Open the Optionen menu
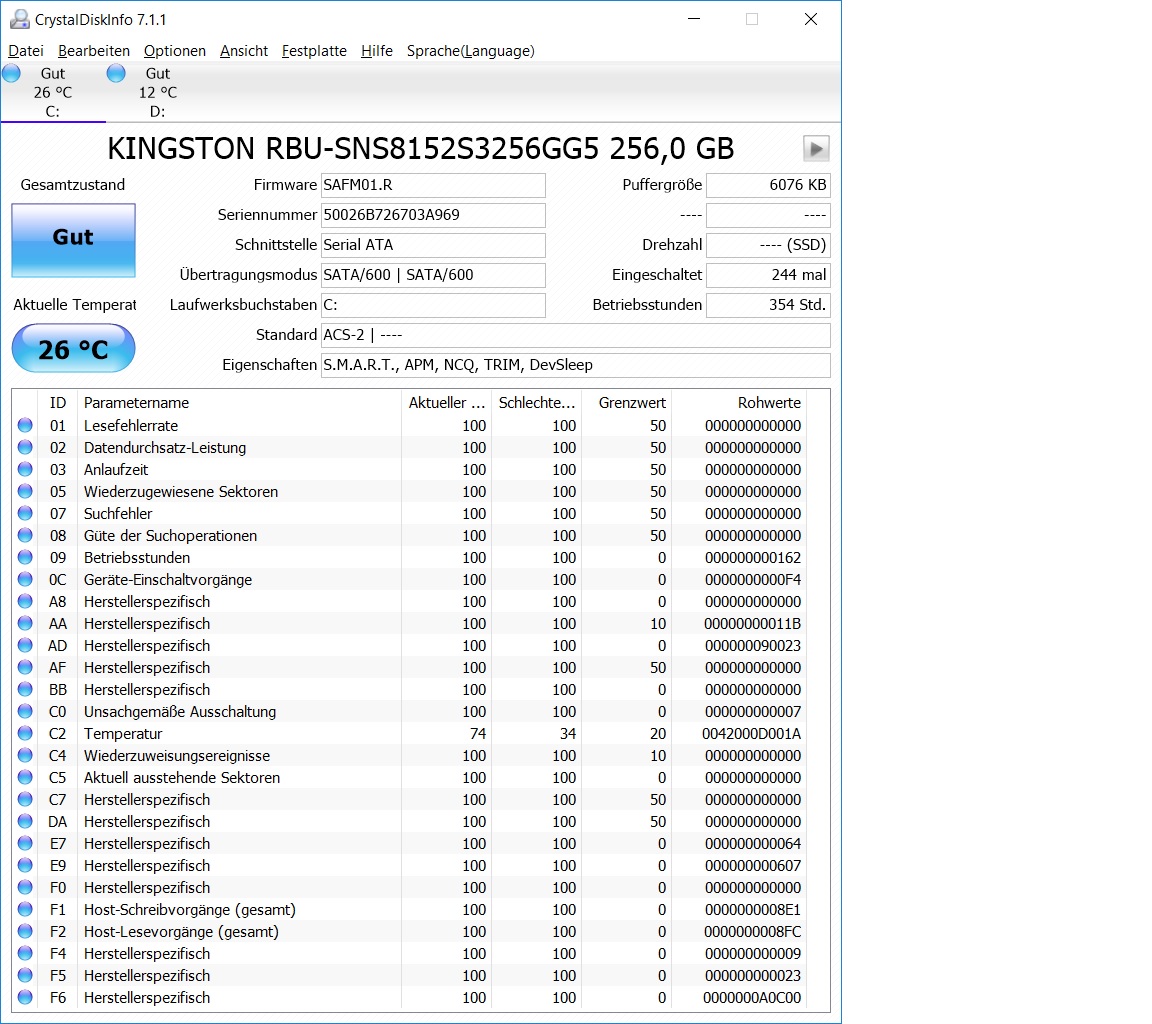The height and width of the screenshot is (1024, 1152). [x=174, y=51]
